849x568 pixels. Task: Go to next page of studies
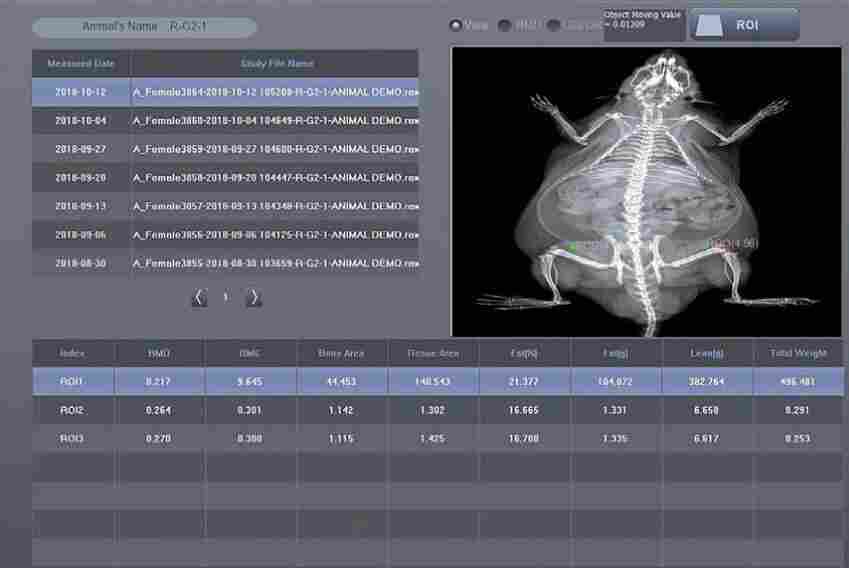click(254, 297)
